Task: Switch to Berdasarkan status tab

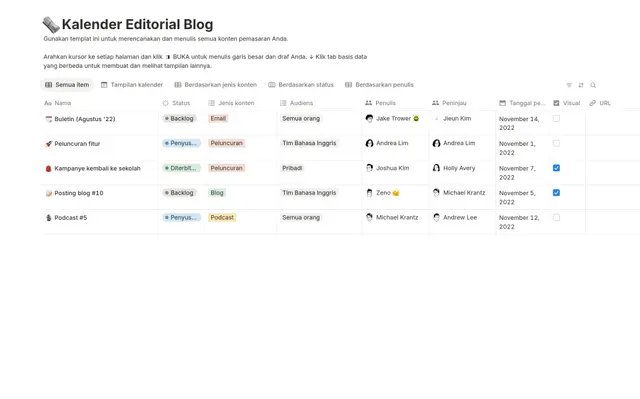Action: (x=301, y=85)
